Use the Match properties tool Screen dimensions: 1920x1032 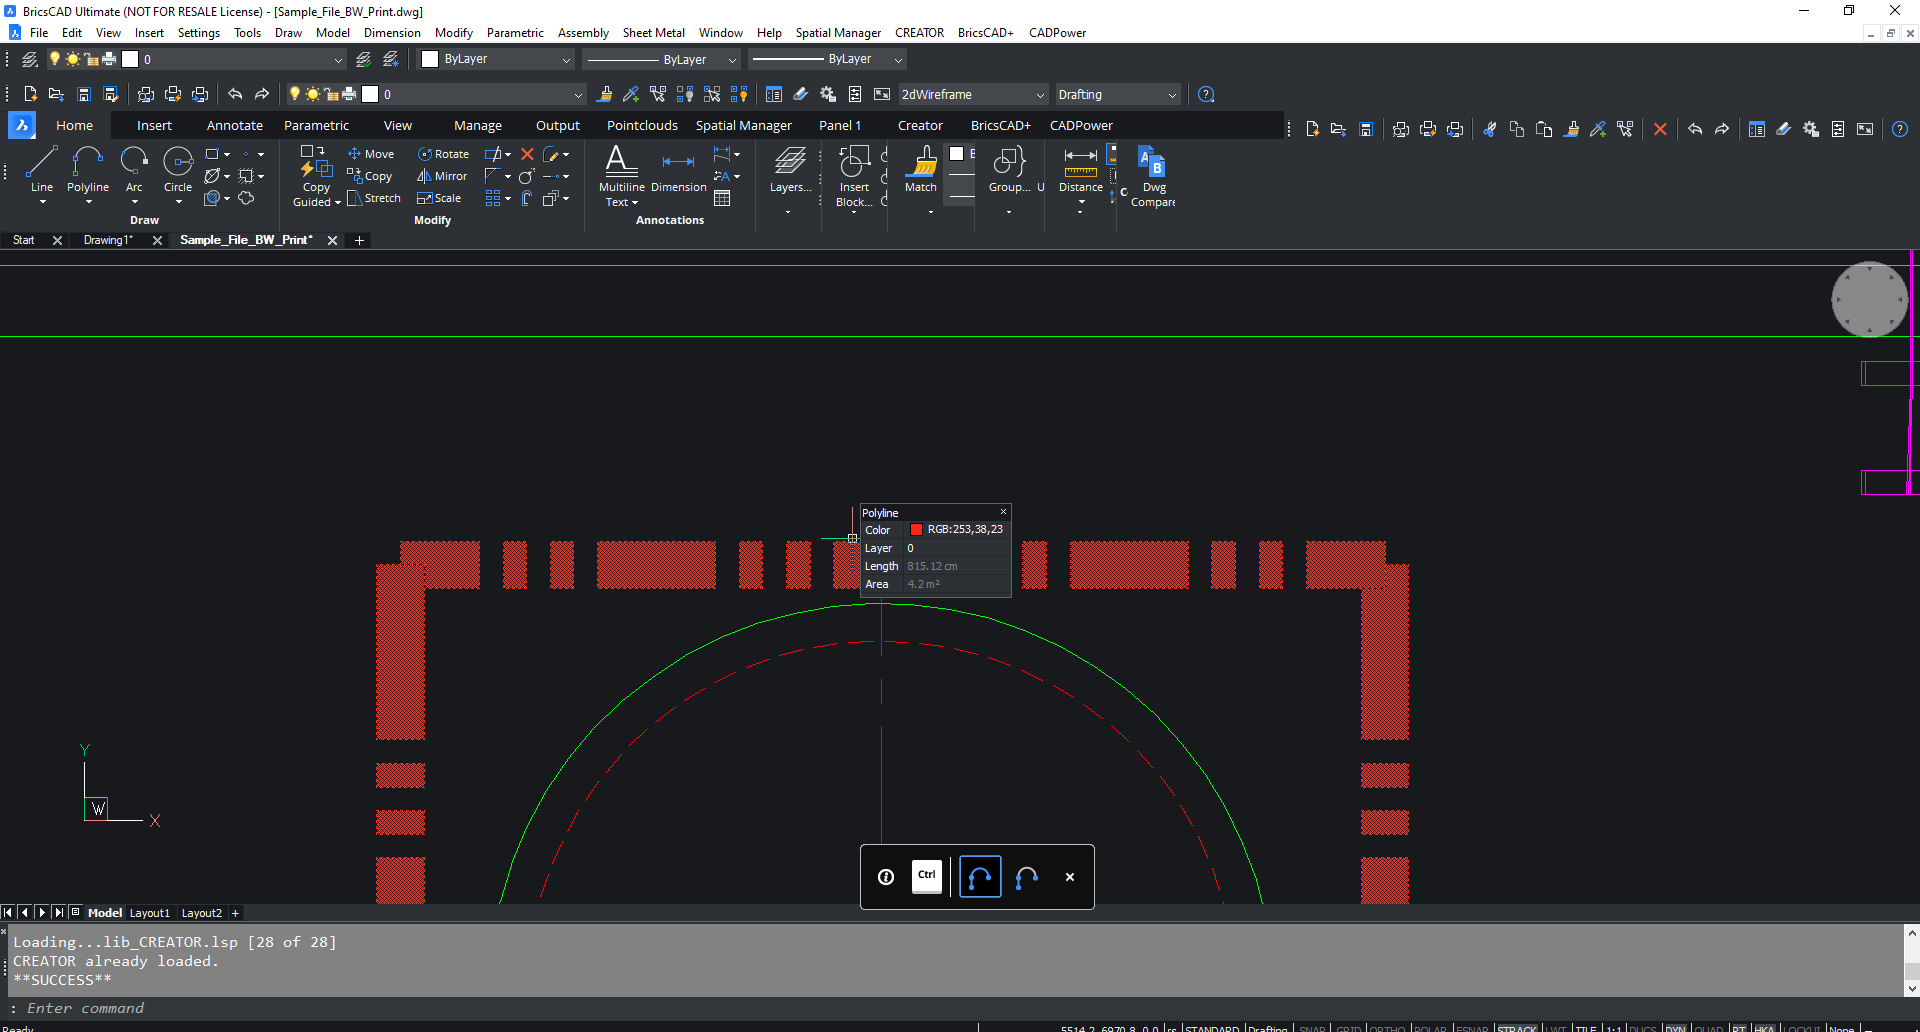pyautogui.click(x=920, y=170)
